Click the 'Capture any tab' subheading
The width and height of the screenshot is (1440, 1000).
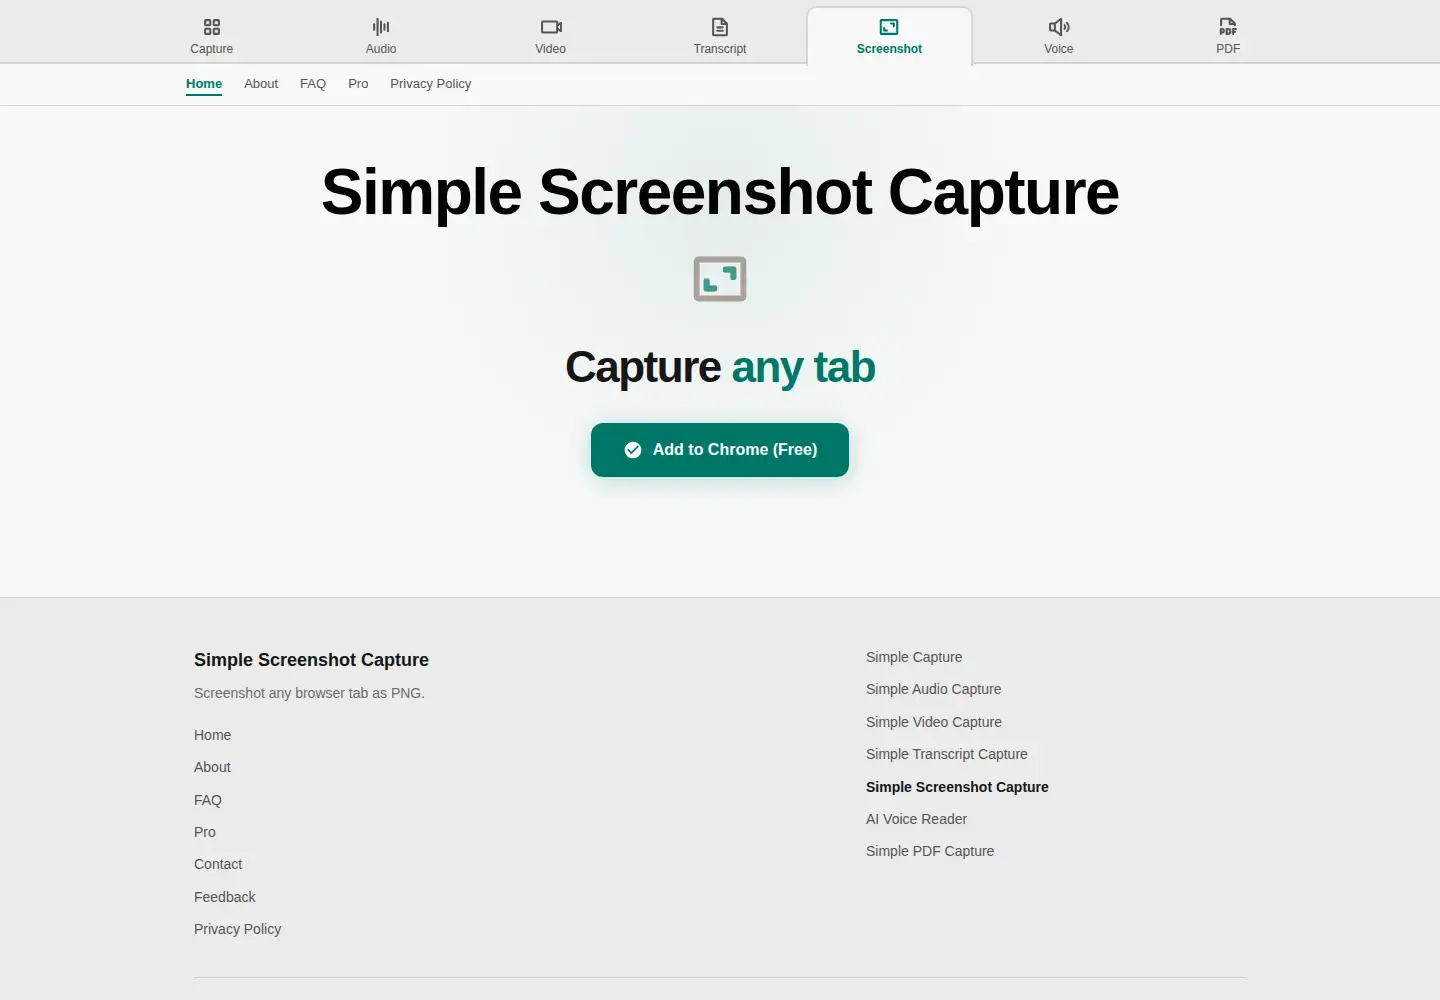pyautogui.click(x=720, y=368)
